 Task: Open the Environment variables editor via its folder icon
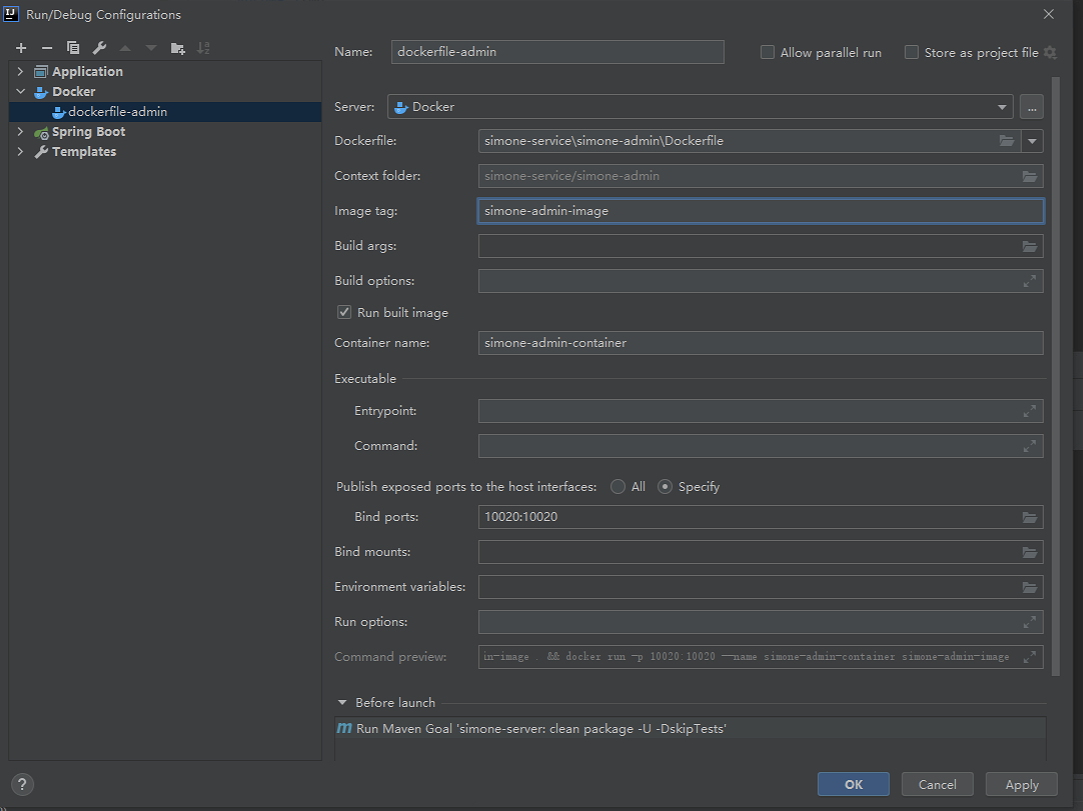(x=1030, y=588)
